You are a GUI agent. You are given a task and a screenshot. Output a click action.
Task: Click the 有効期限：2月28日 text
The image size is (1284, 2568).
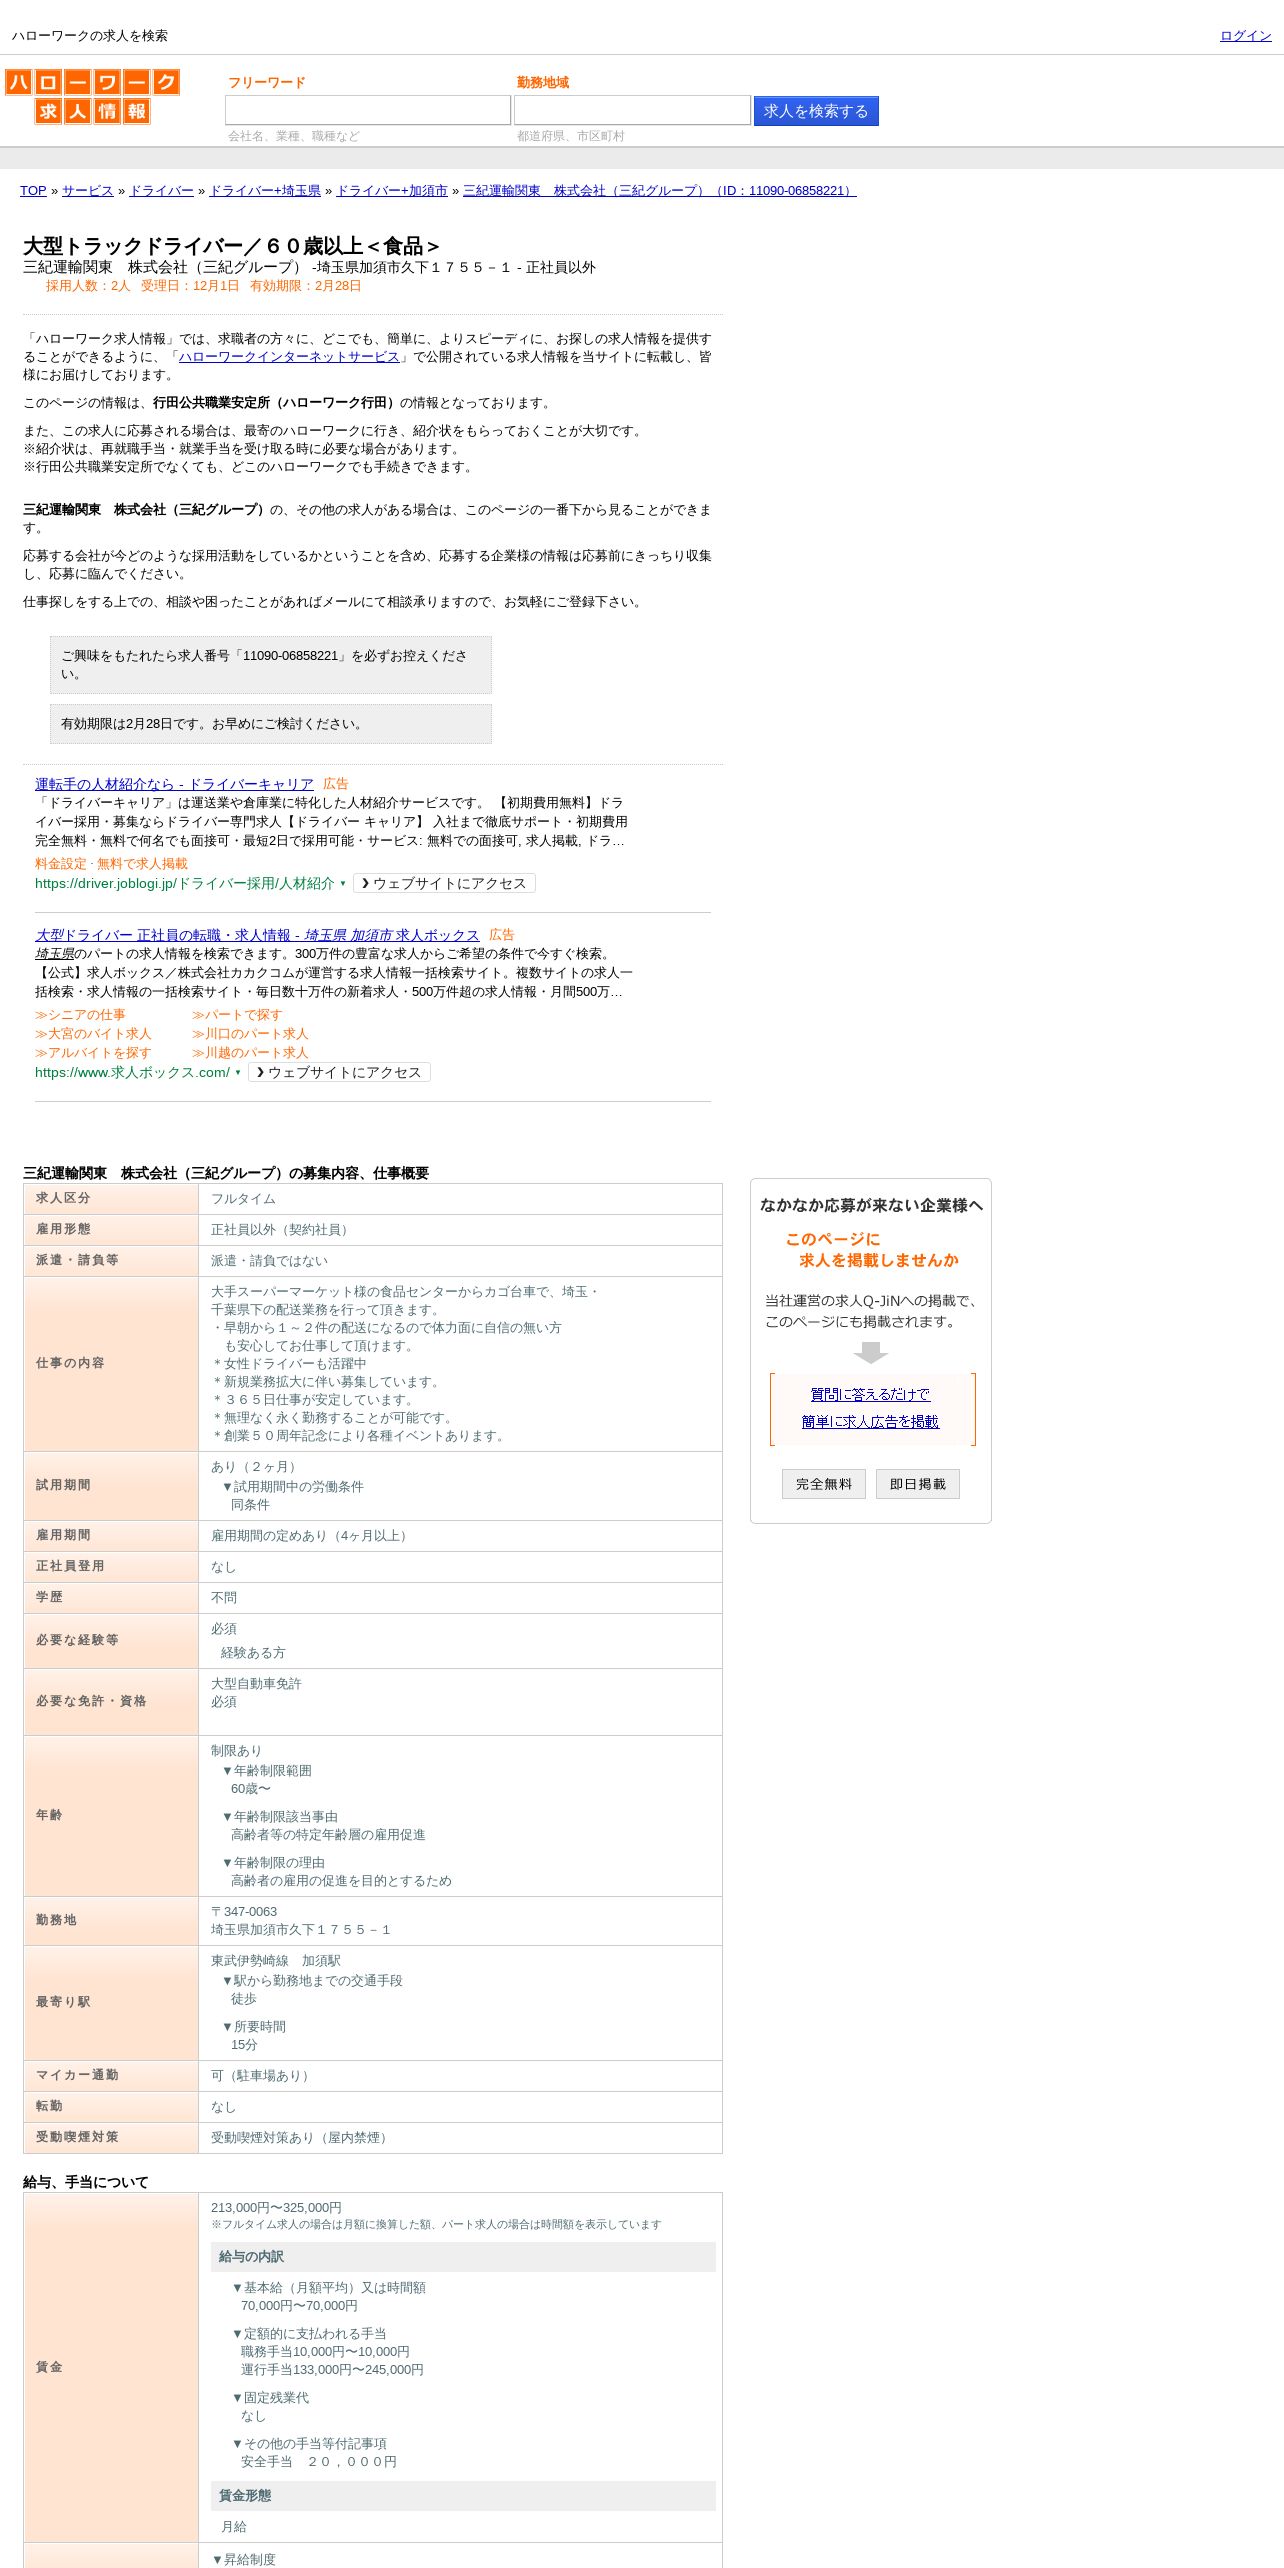pos(306,286)
